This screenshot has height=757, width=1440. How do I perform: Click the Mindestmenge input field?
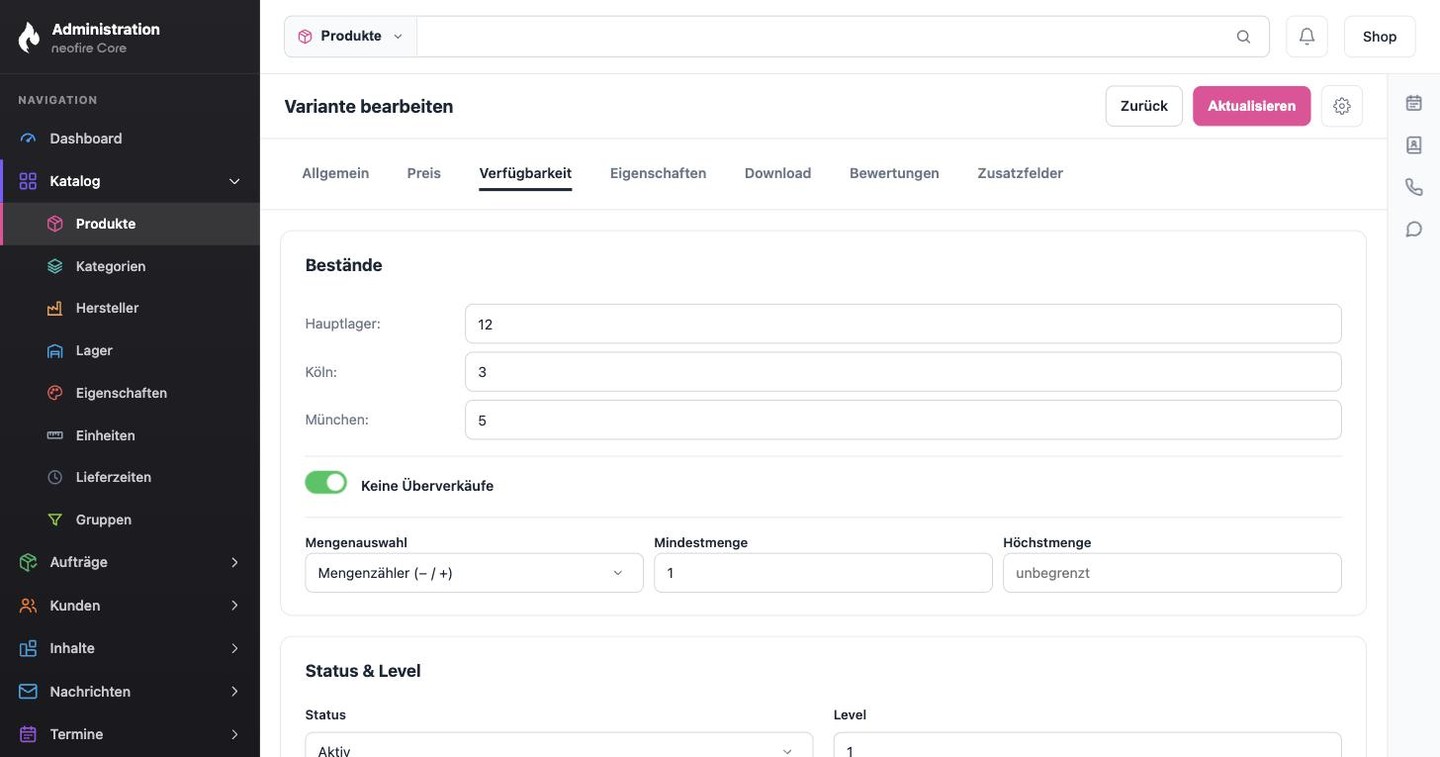(x=823, y=573)
